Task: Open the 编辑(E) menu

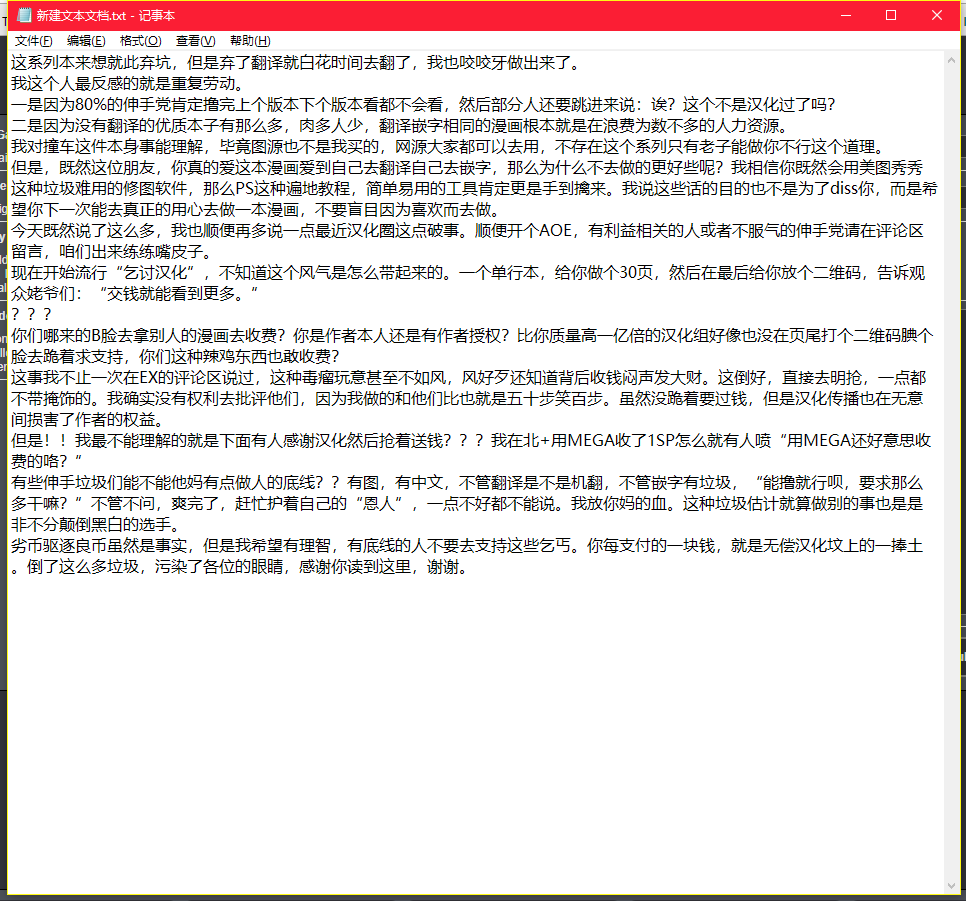Action: point(86,40)
